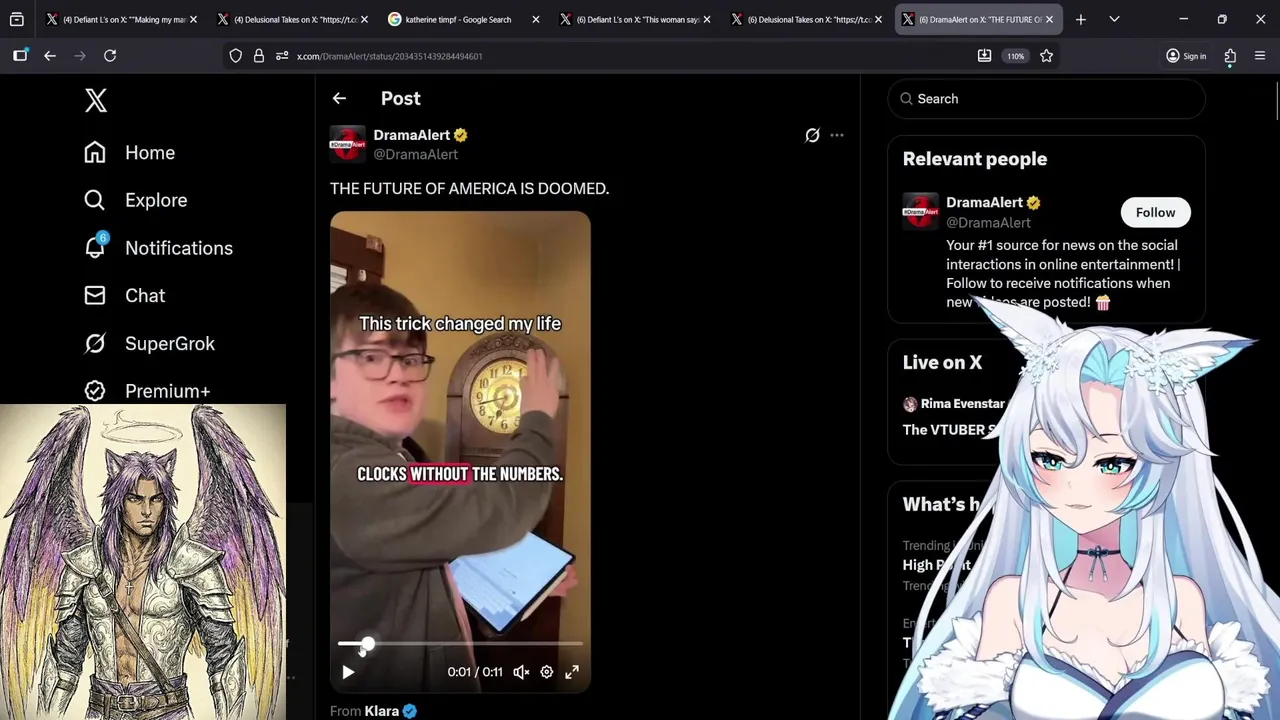Unmute the video via speaker icon
Image resolution: width=1280 pixels, height=720 pixels.
pos(521,672)
